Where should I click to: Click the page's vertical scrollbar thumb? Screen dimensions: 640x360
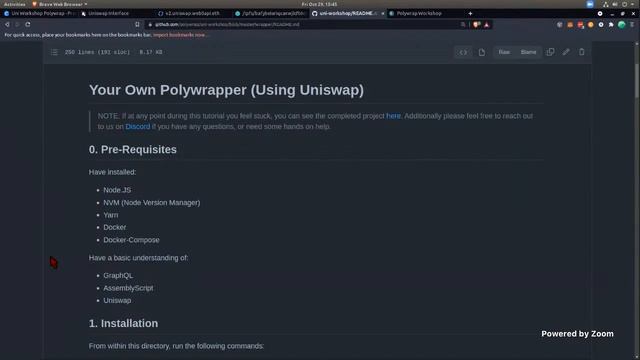coord(637,80)
